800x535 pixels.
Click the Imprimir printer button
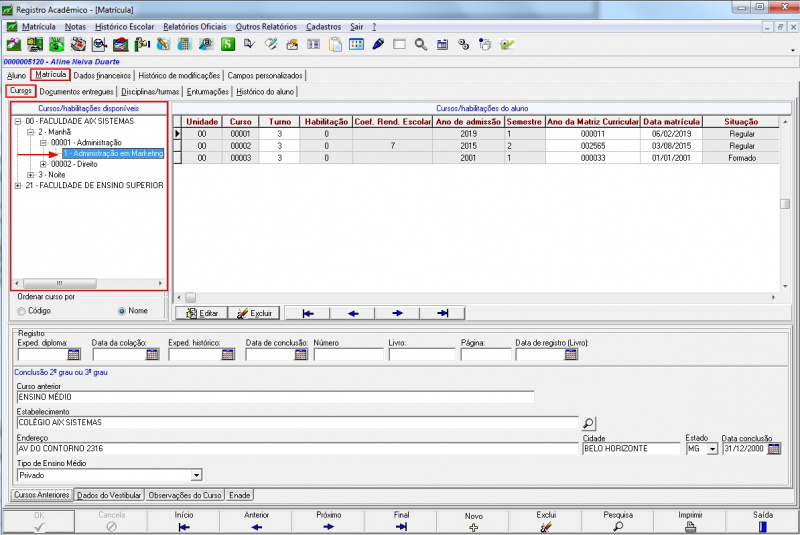691,521
